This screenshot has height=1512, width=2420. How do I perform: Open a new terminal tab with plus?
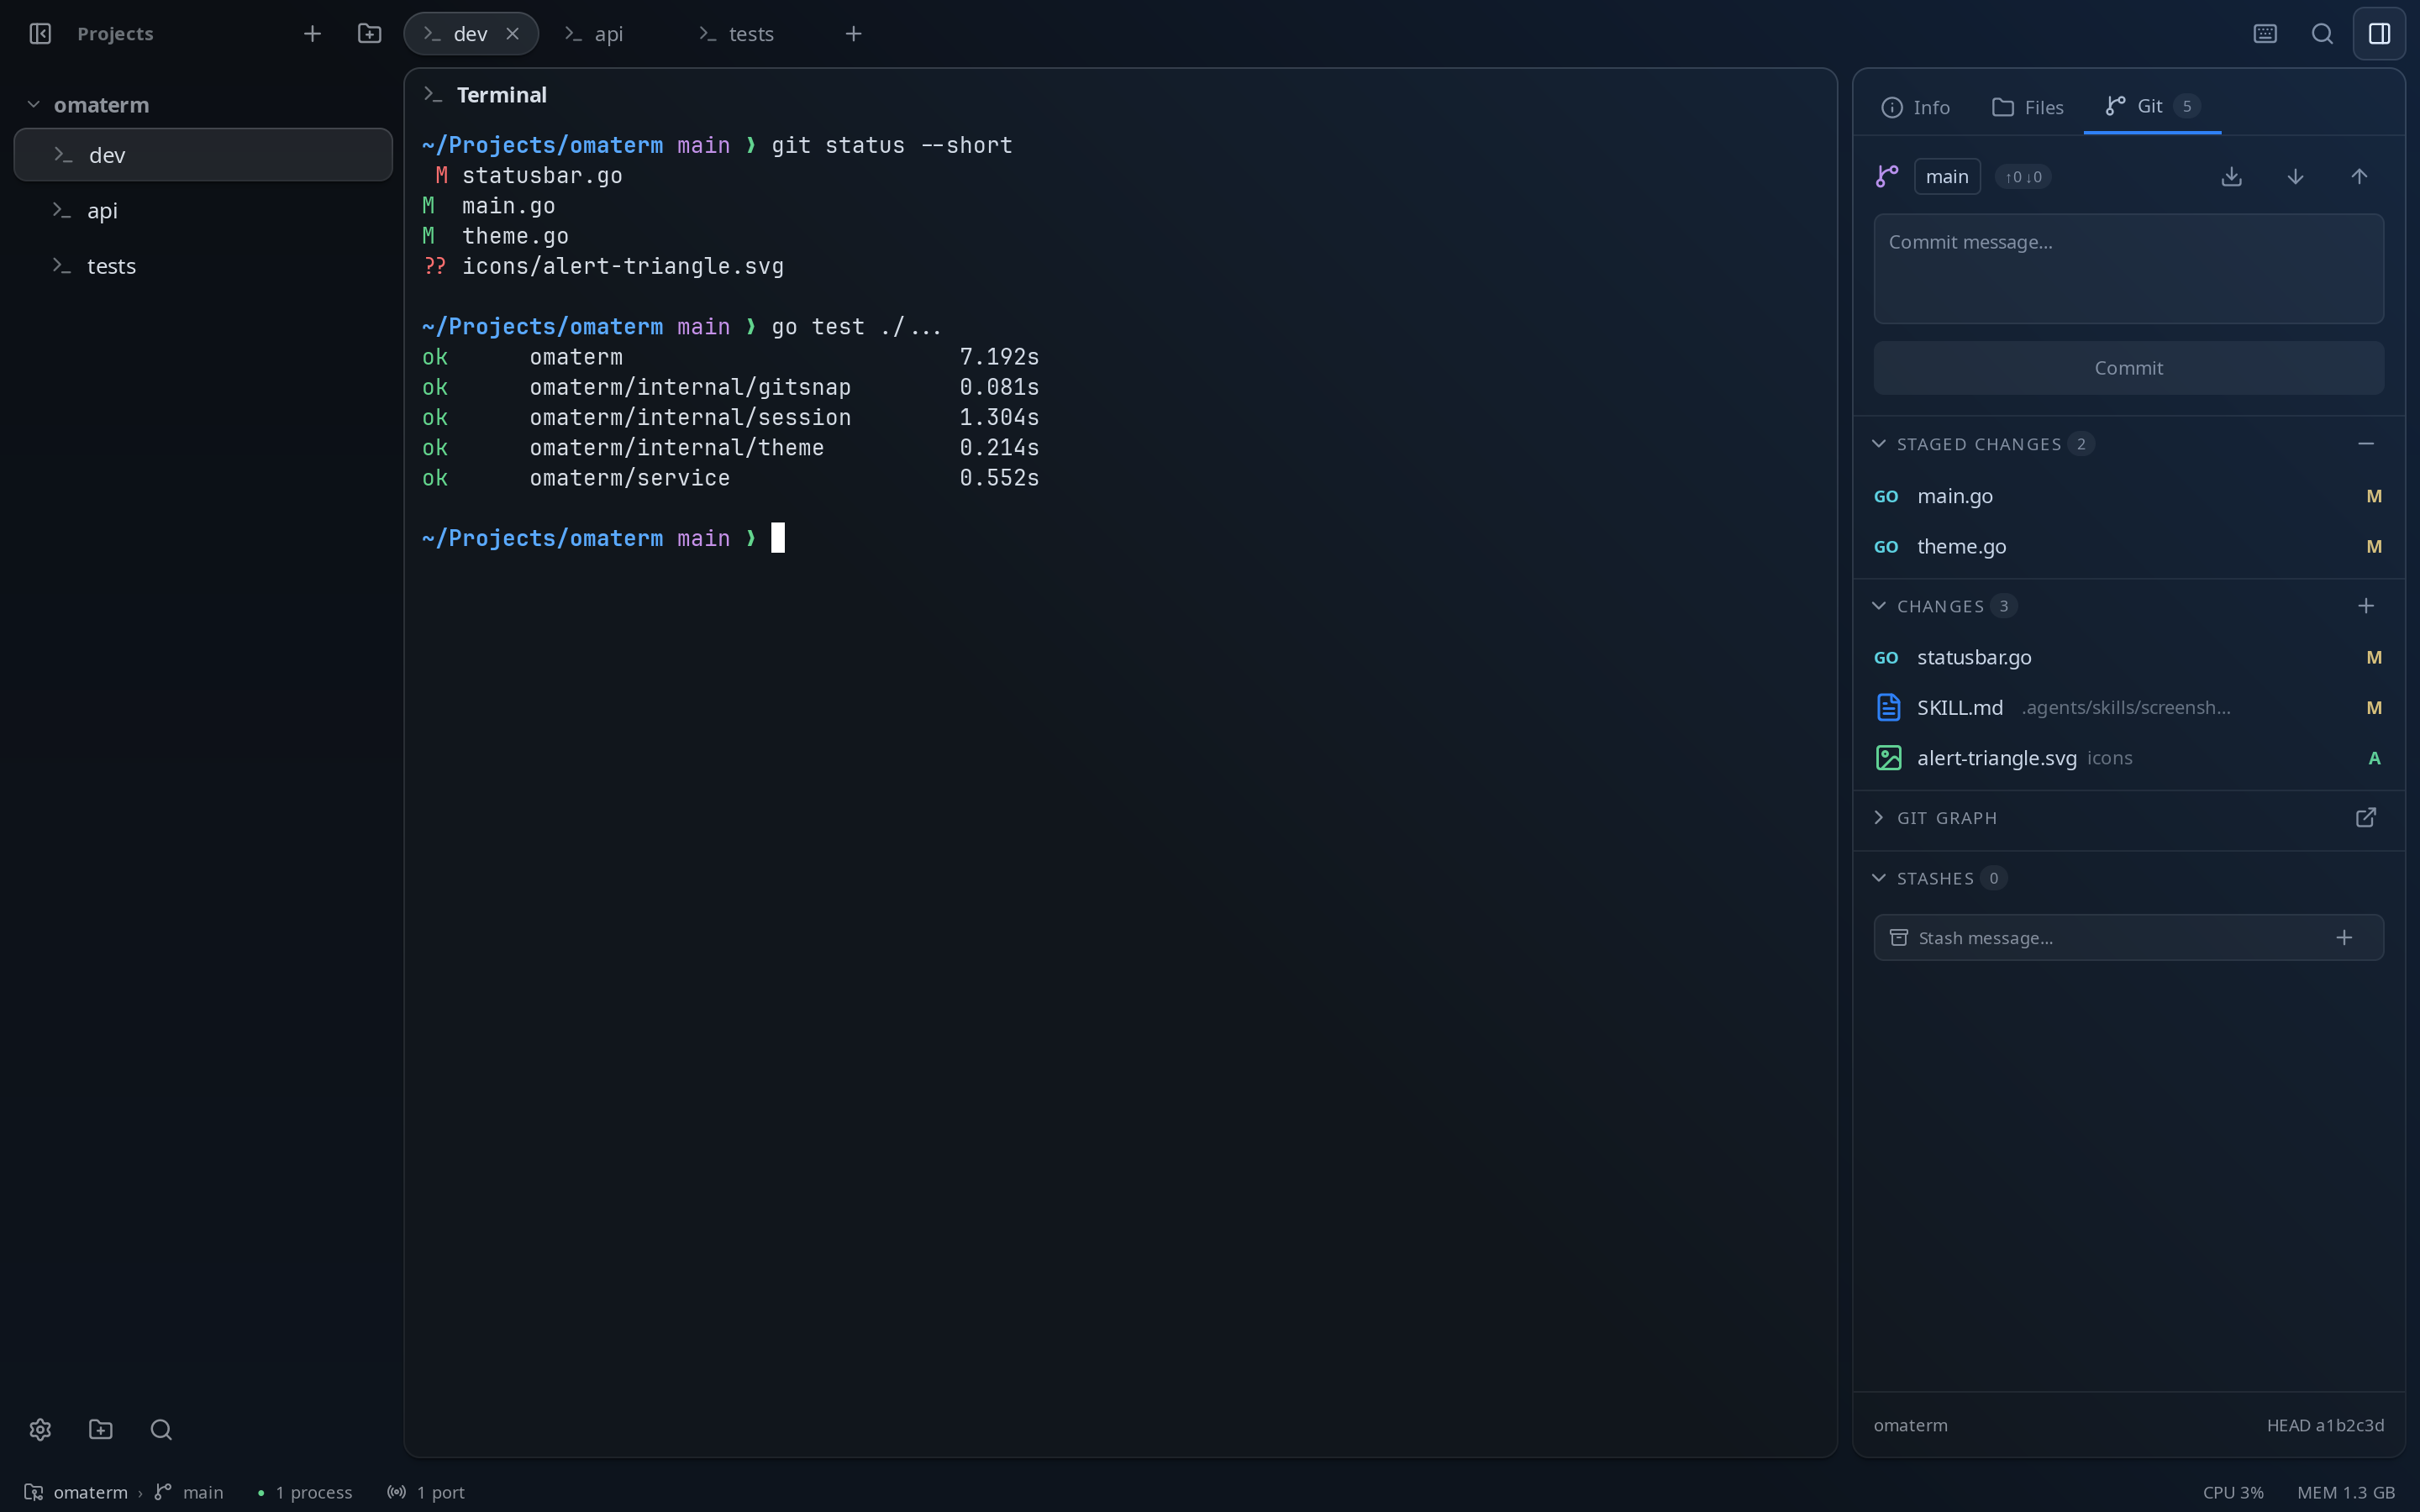[x=853, y=34]
